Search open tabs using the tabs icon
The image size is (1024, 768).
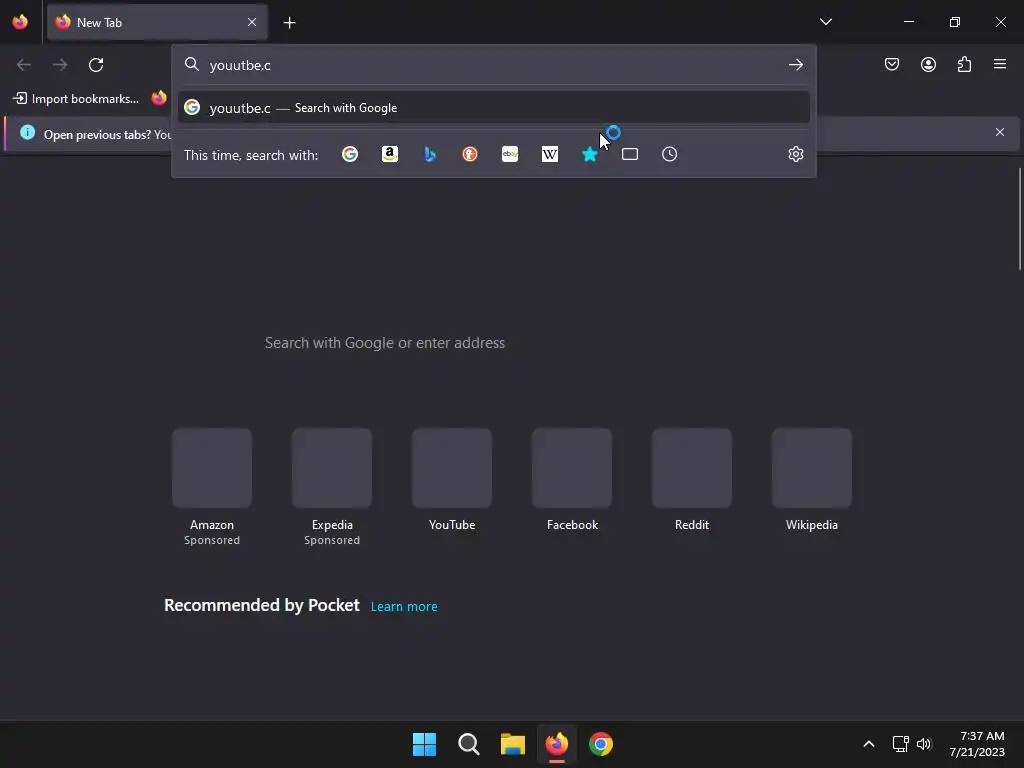point(630,154)
